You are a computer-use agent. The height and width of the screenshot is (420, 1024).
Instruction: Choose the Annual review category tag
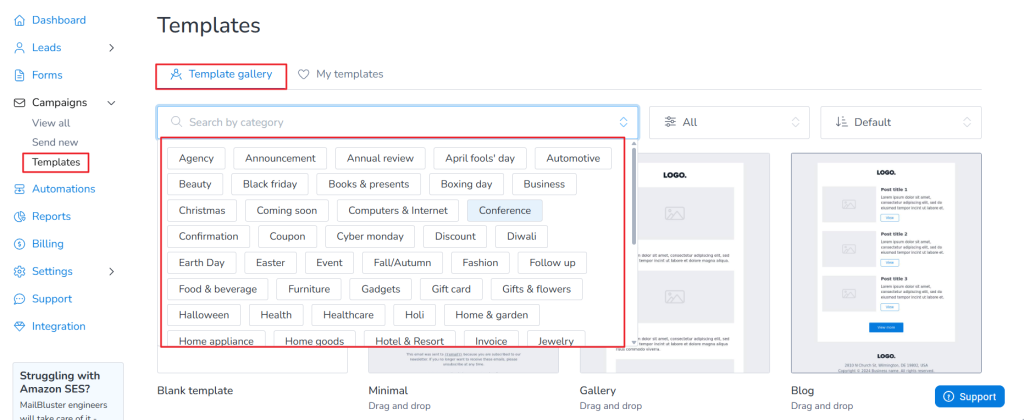point(380,158)
